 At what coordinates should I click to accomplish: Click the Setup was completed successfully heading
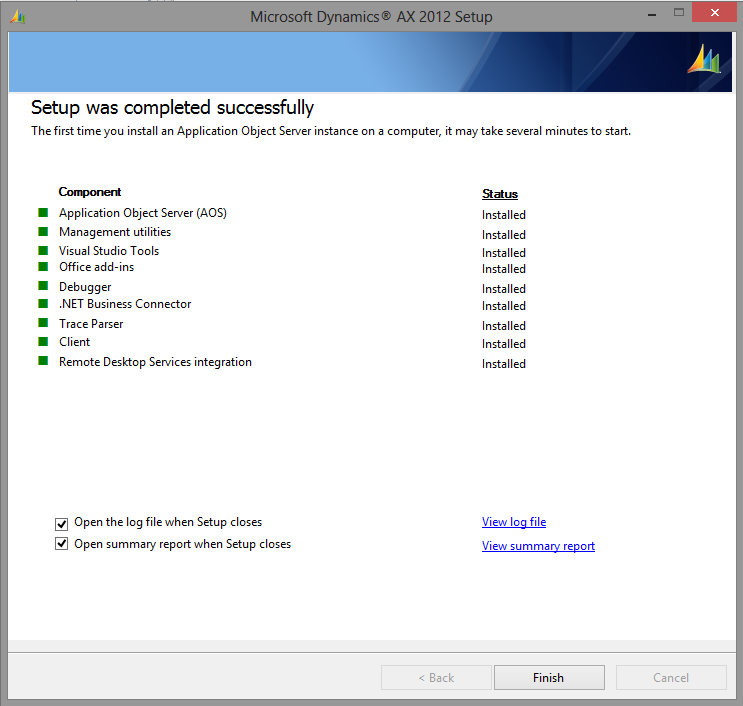tap(172, 108)
